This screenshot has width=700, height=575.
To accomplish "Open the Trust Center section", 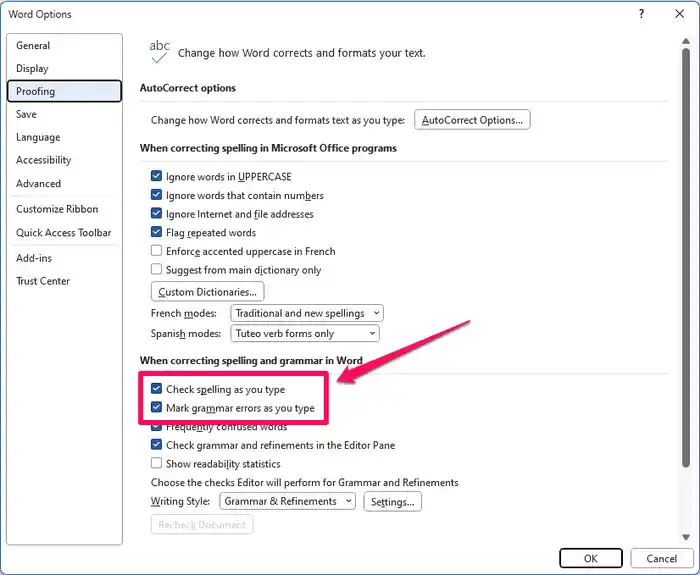I will coord(43,281).
